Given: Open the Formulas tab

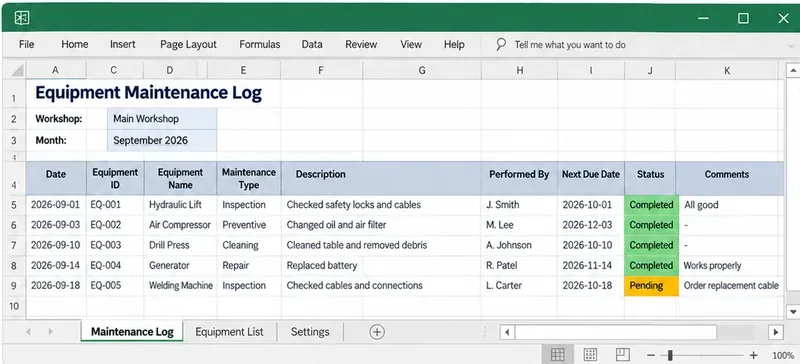Looking at the screenshot, I should (260, 44).
